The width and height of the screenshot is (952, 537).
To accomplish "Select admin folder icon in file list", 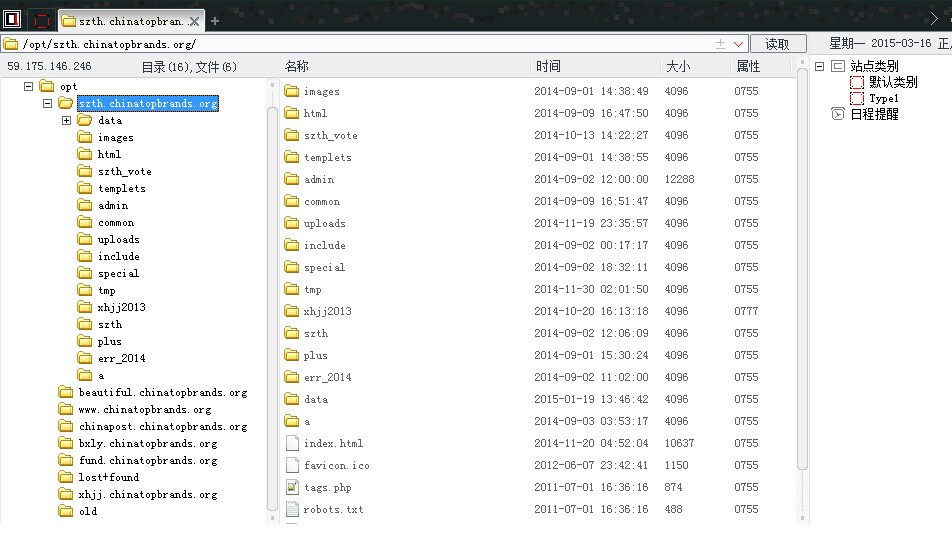I will (292, 179).
